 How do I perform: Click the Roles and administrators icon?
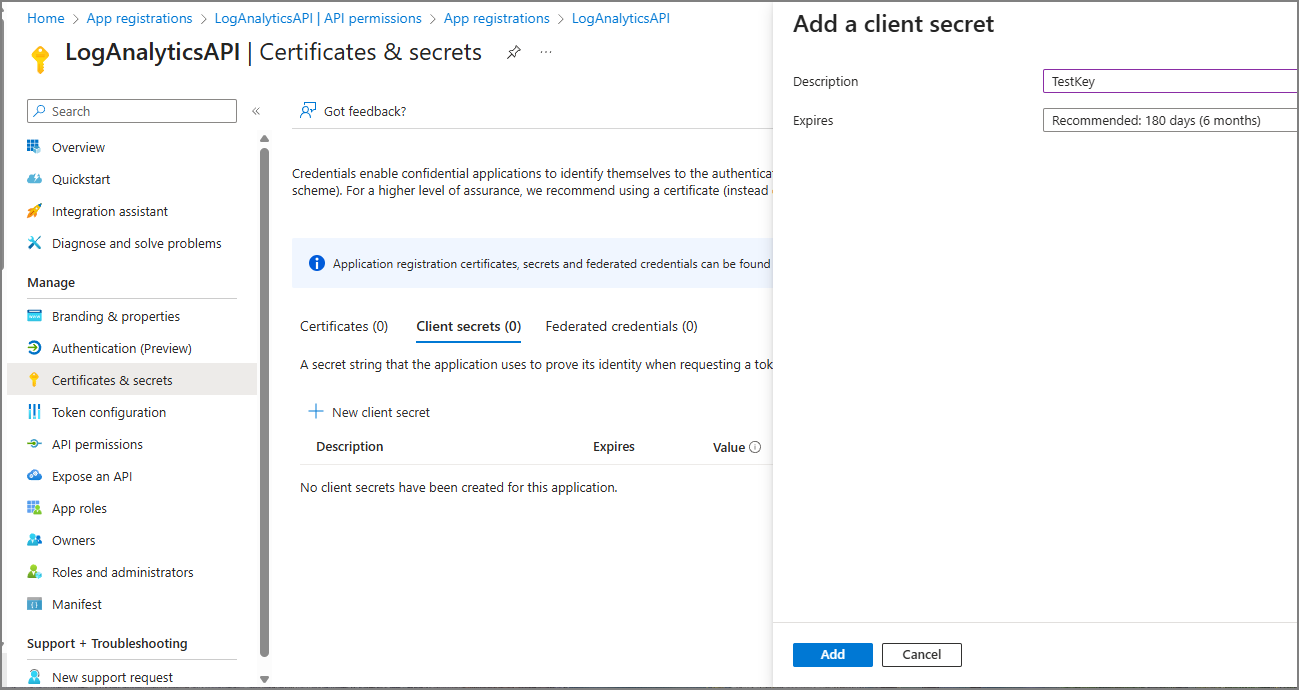click(x=34, y=572)
